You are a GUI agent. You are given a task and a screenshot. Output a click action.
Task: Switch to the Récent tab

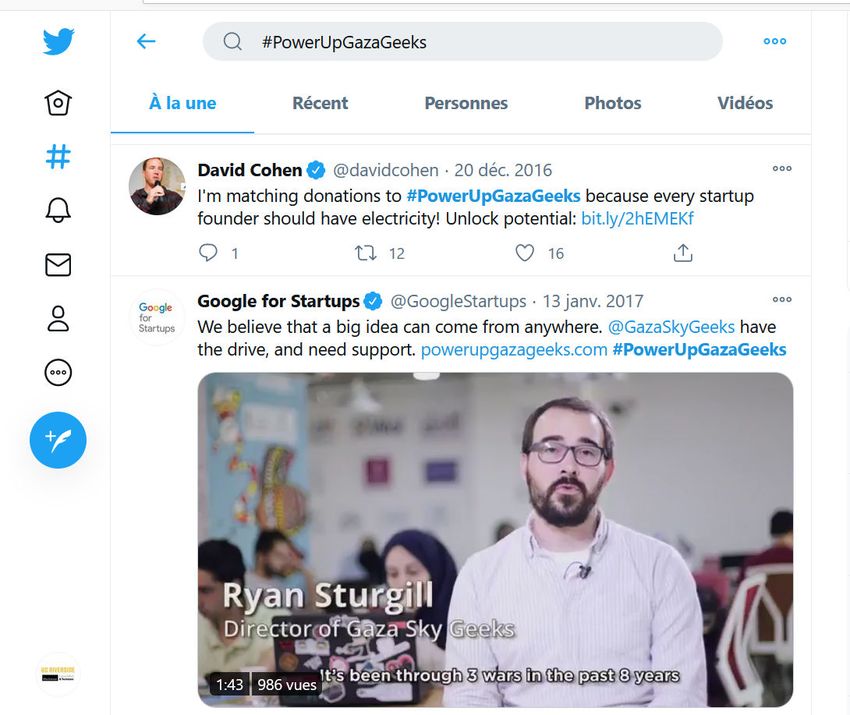click(x=320, y=103)
